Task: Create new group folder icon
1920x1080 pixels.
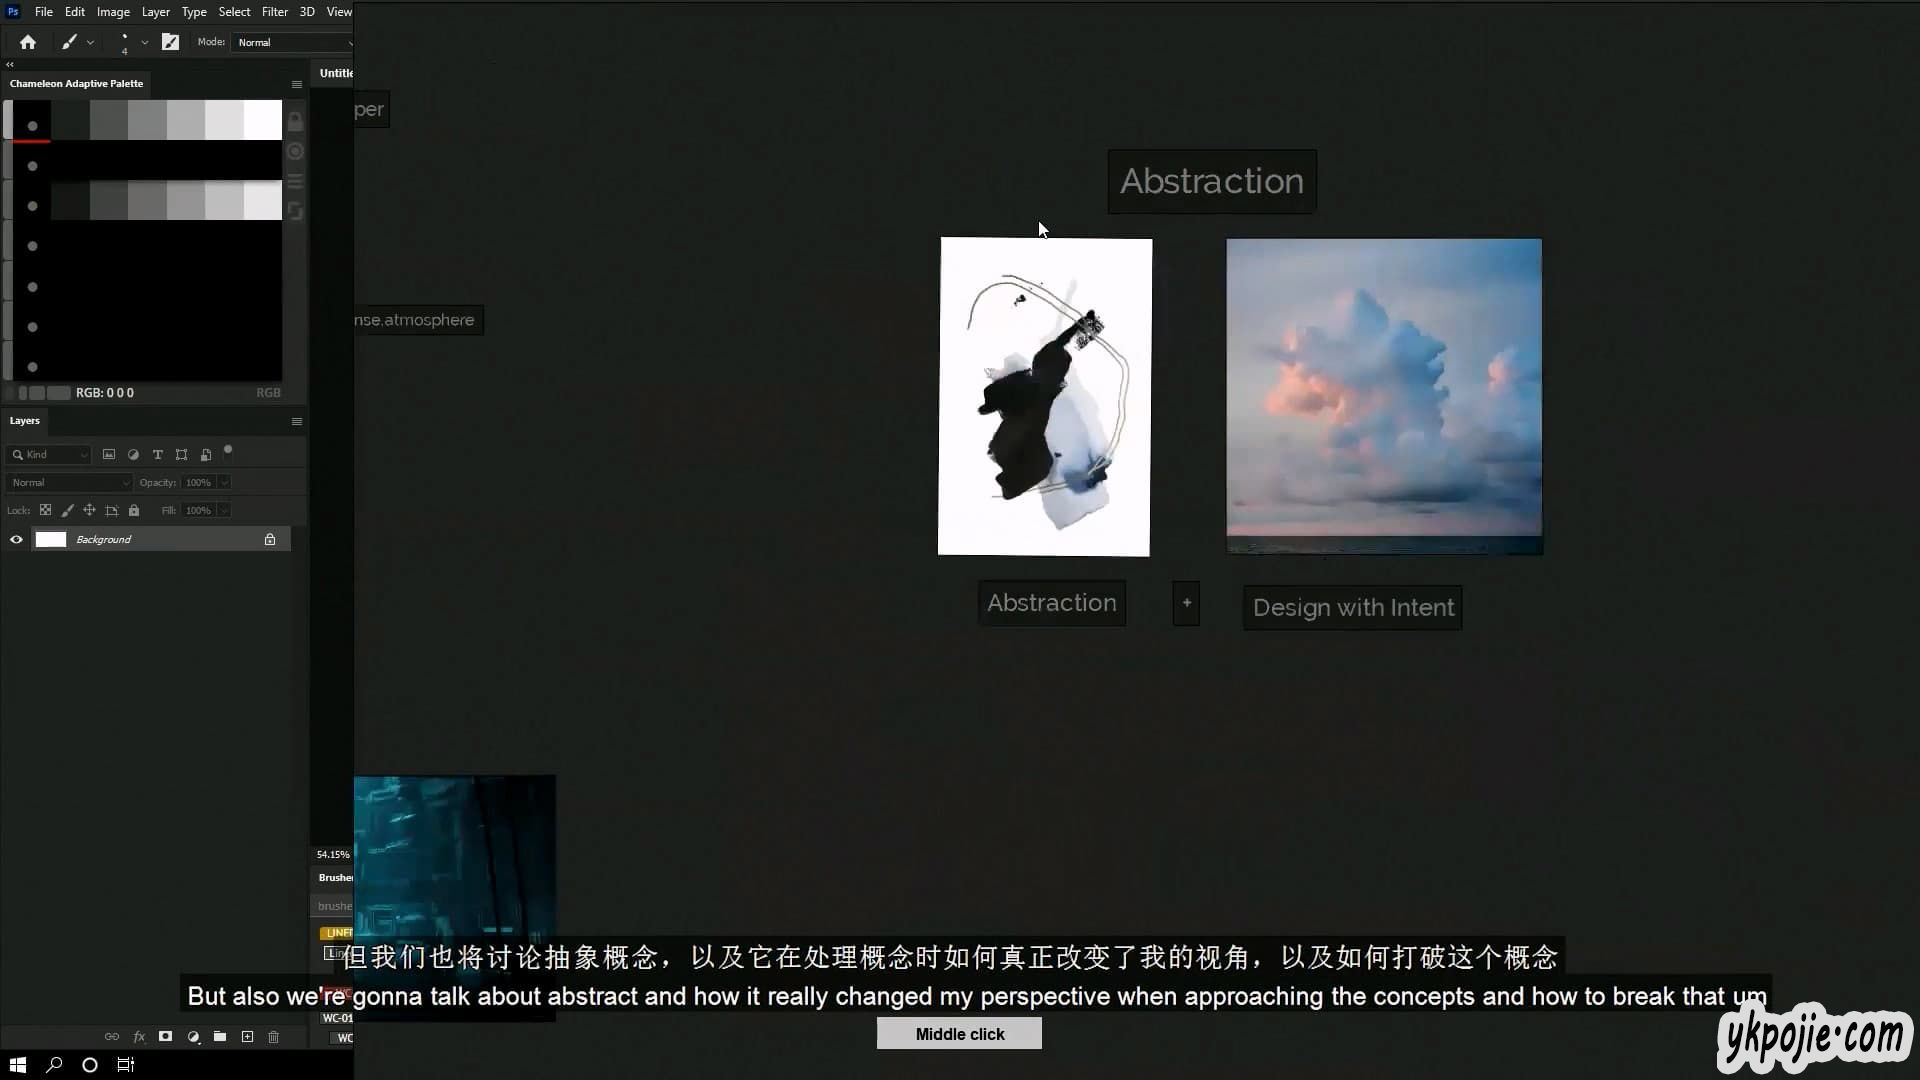Action: 220,1037
